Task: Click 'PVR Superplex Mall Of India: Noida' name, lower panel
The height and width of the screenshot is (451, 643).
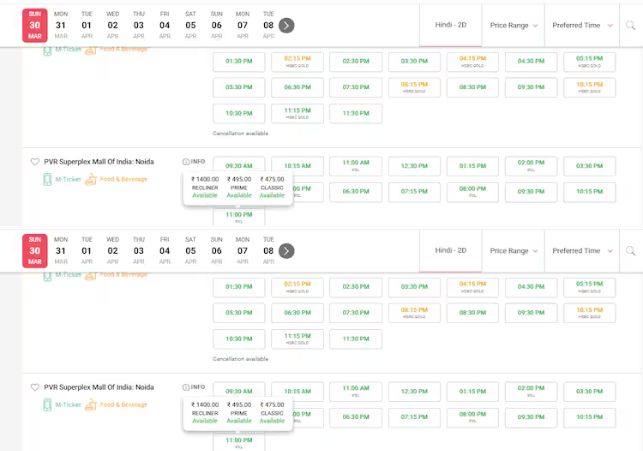Action: point(99,387)
